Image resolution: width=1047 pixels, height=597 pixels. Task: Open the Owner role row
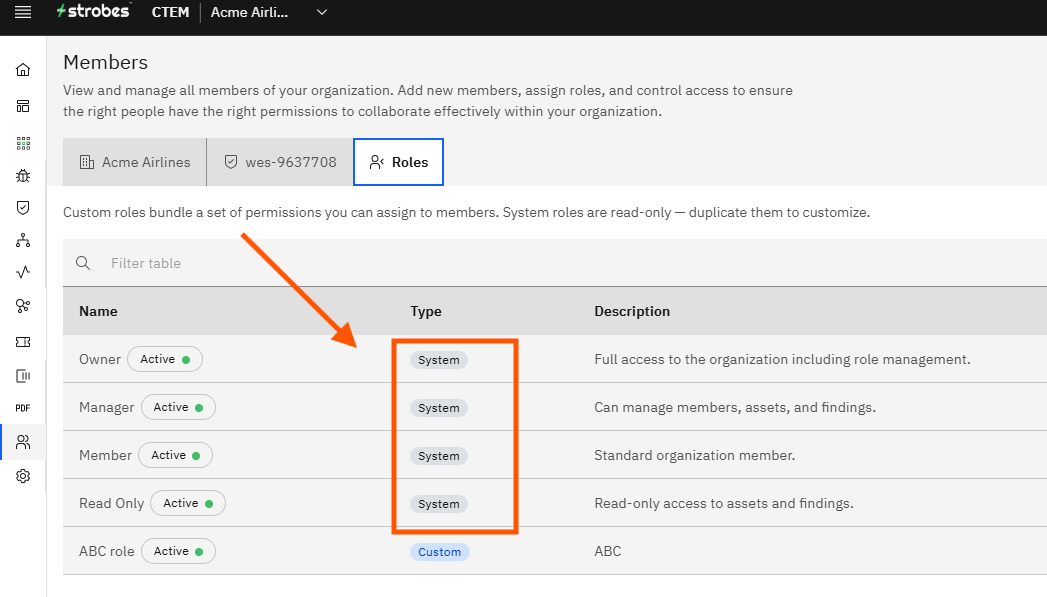554,359
